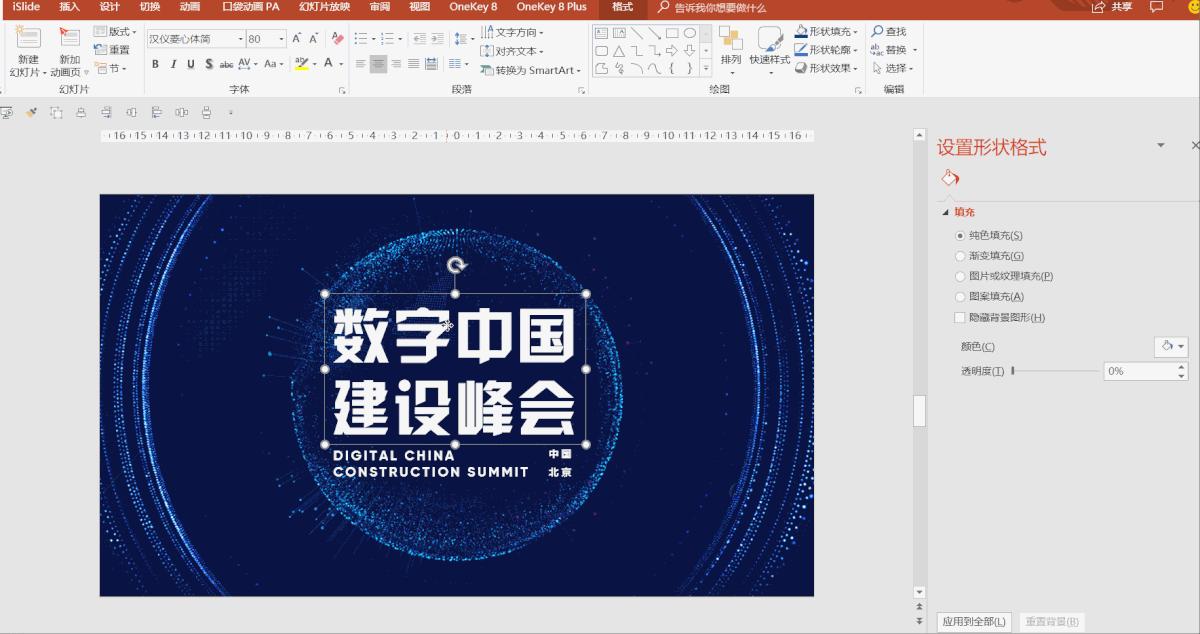Toggle bold formatting on selected text
The width and height of the screenshot is (1200, 634).
click(156, 62)
